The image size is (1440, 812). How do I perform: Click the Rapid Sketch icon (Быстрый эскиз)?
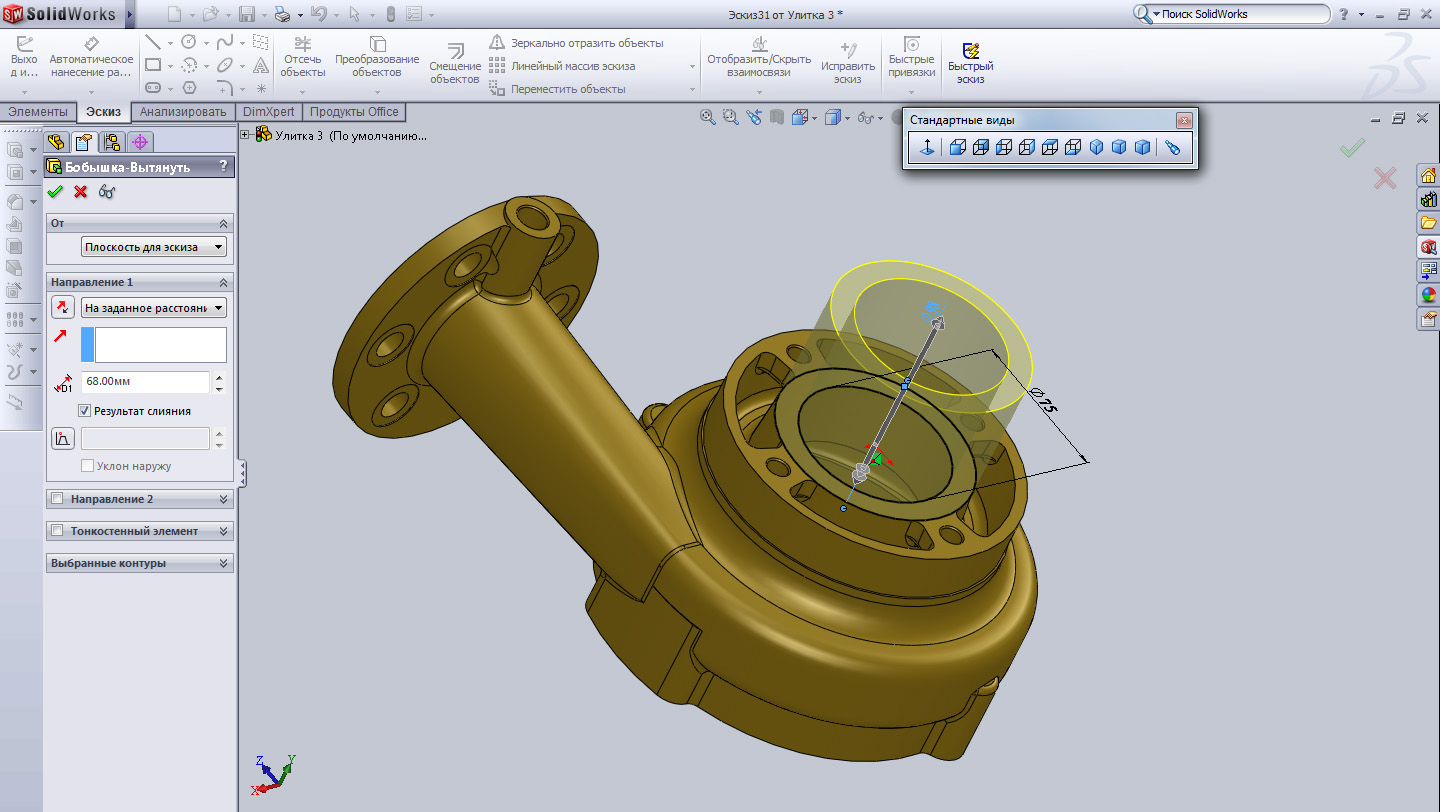tap(970, 52)
